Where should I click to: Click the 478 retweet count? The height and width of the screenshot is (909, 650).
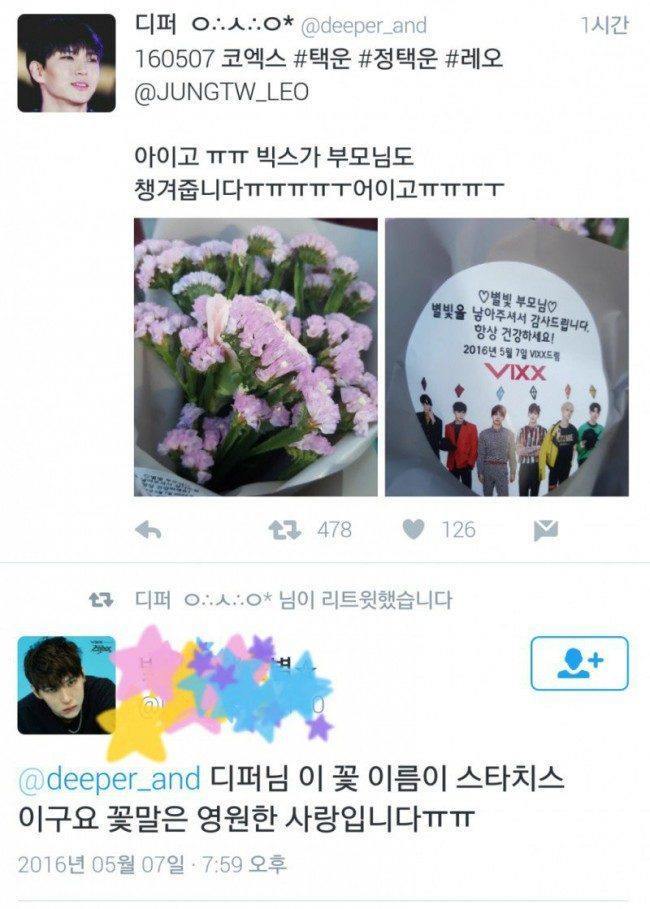click(335, 530)
